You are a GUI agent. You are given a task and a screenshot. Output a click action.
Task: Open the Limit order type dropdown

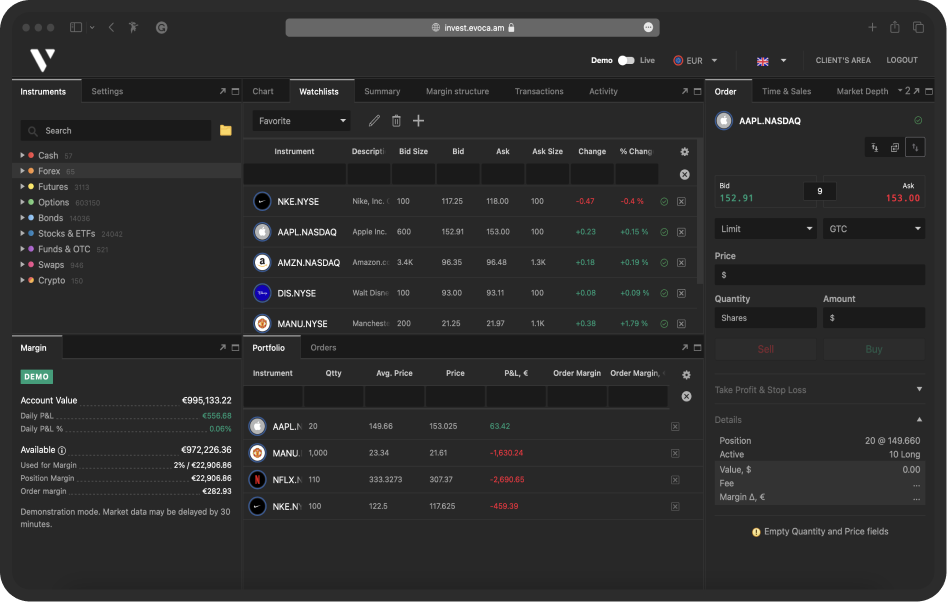[766, 229]
